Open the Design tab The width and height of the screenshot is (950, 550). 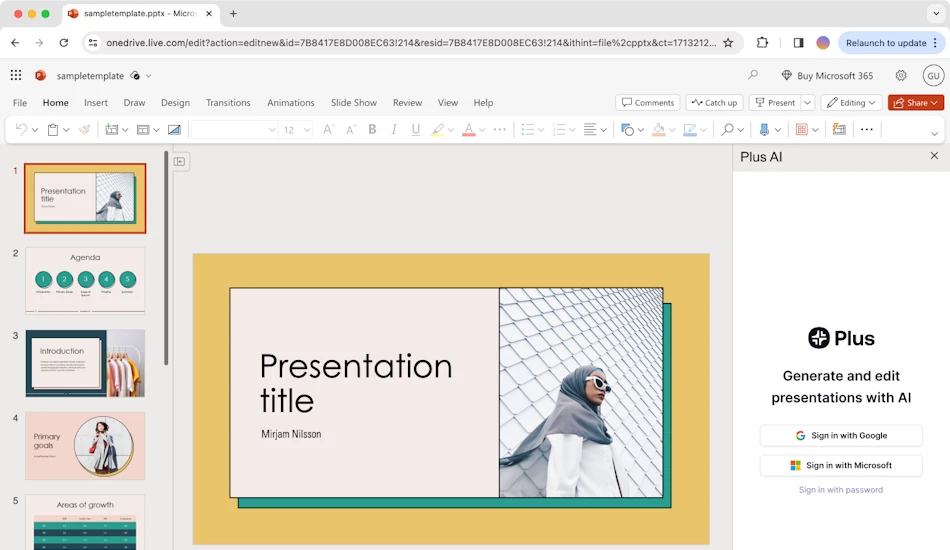[x=175, y=102]
